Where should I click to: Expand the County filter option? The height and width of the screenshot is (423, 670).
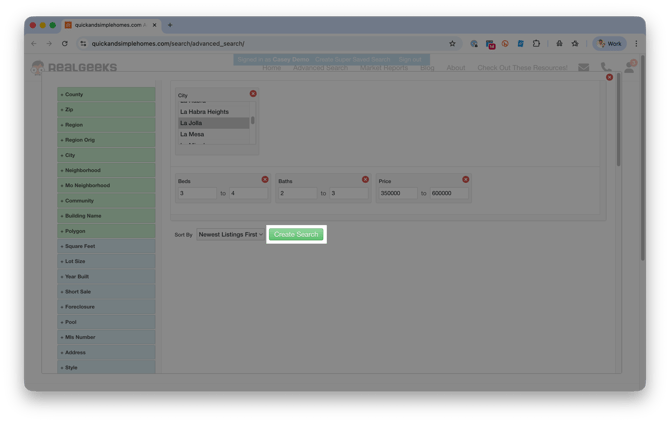click(x=106, y=94)
